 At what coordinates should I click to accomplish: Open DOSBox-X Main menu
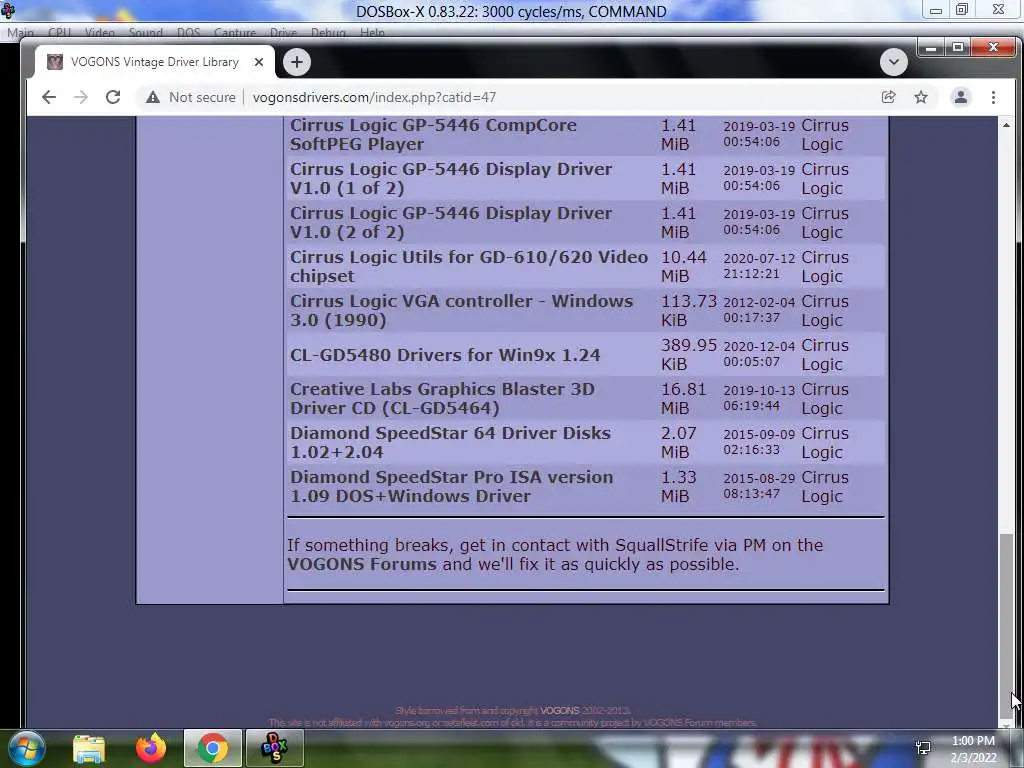[20, 33]
